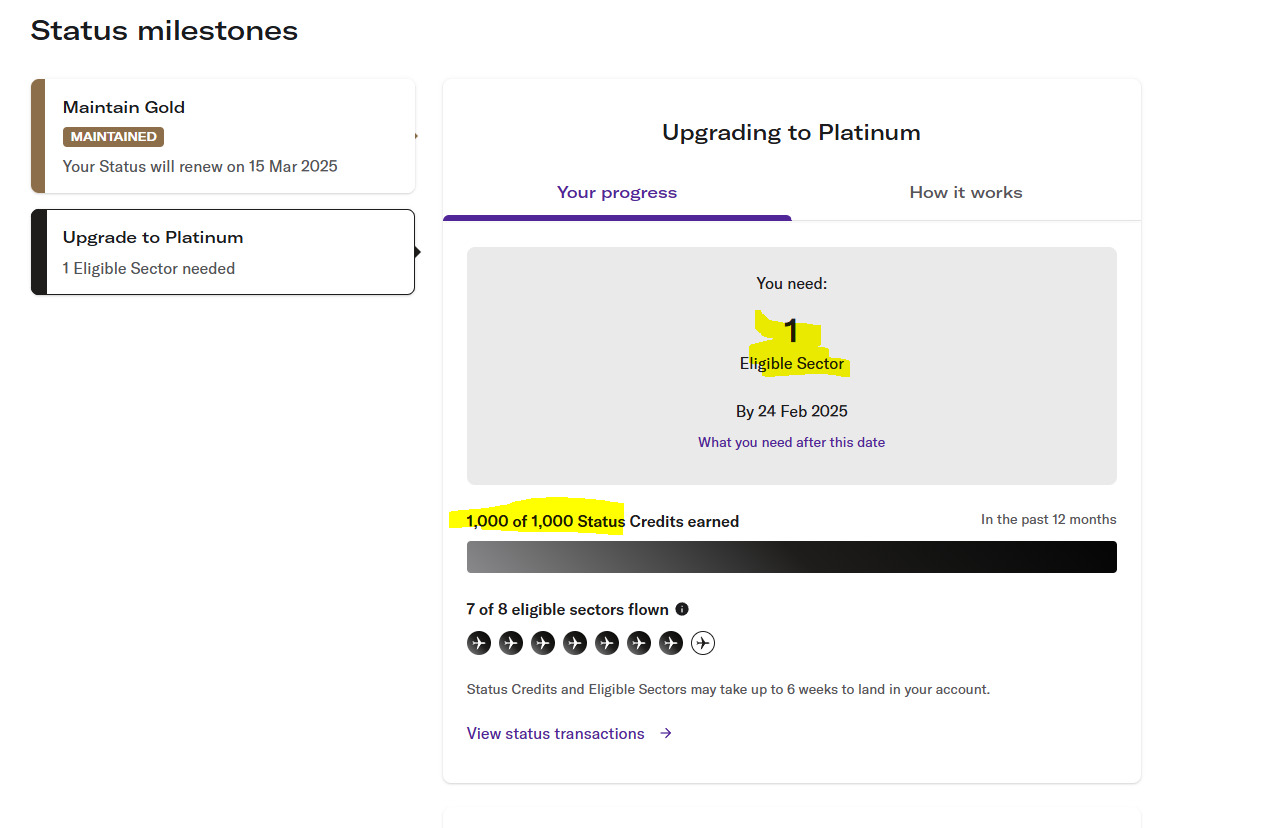Click the Status milestones heading
1262x828 pixels.
(x=164, y=31)
